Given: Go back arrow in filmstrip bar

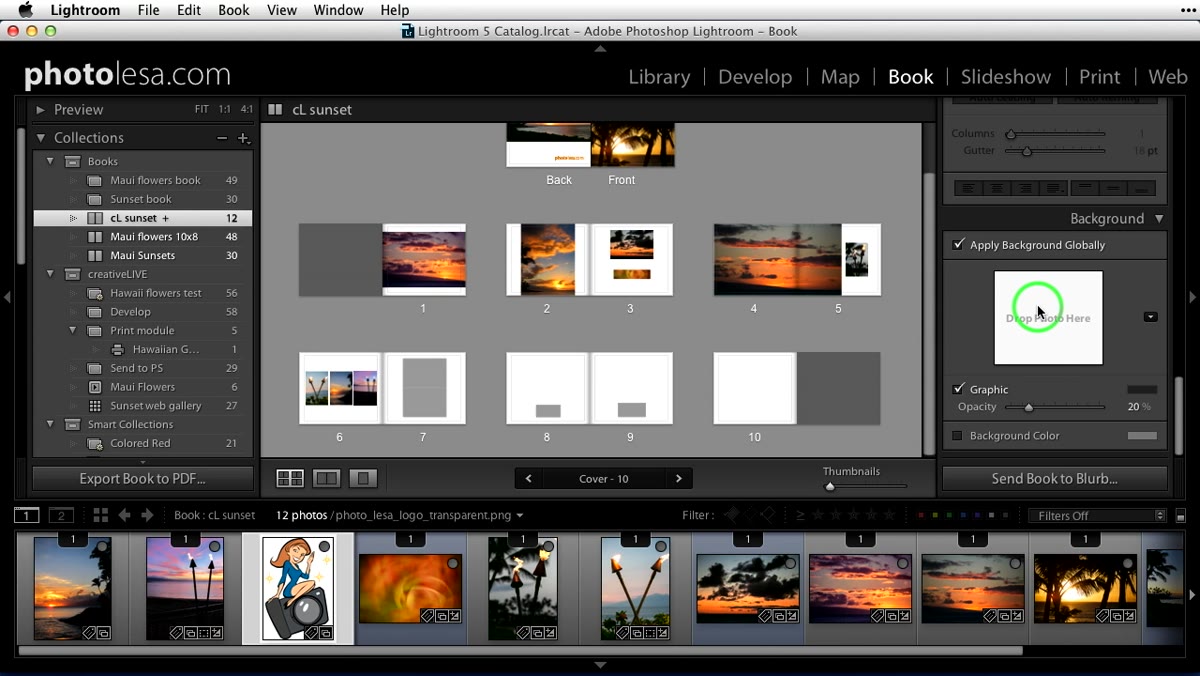Looking at the screenshot, I should point(125,516).
